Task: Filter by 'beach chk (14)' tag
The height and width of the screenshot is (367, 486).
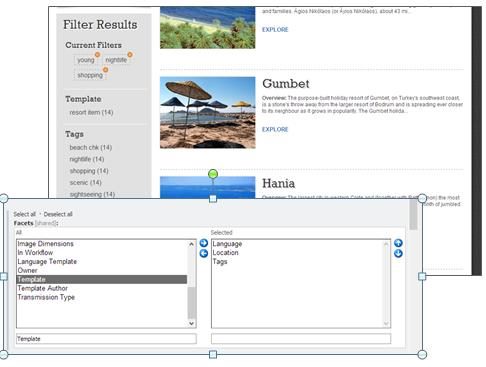Action: click(x=91, y=147)
